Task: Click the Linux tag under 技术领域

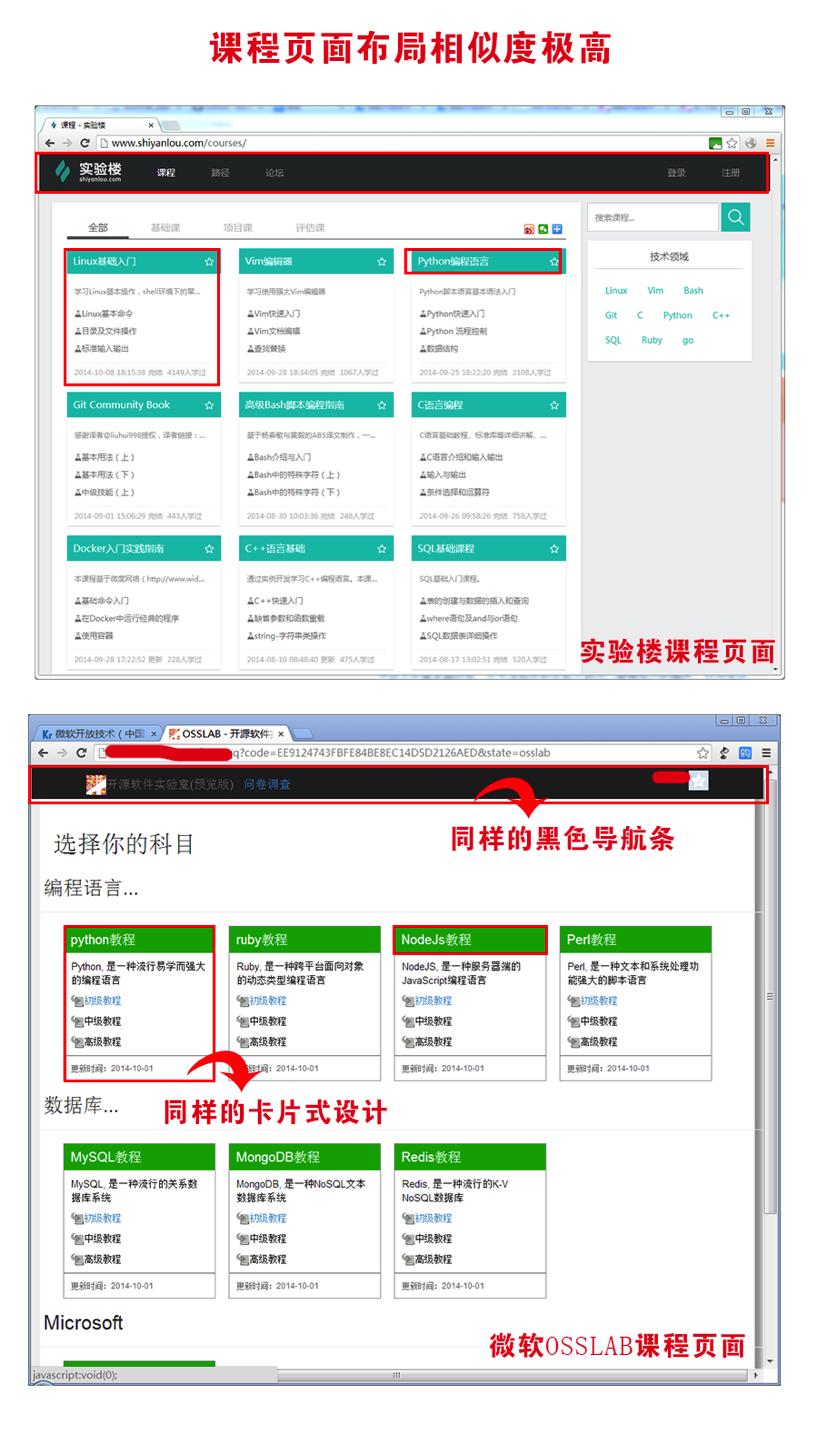Action: 616,291
